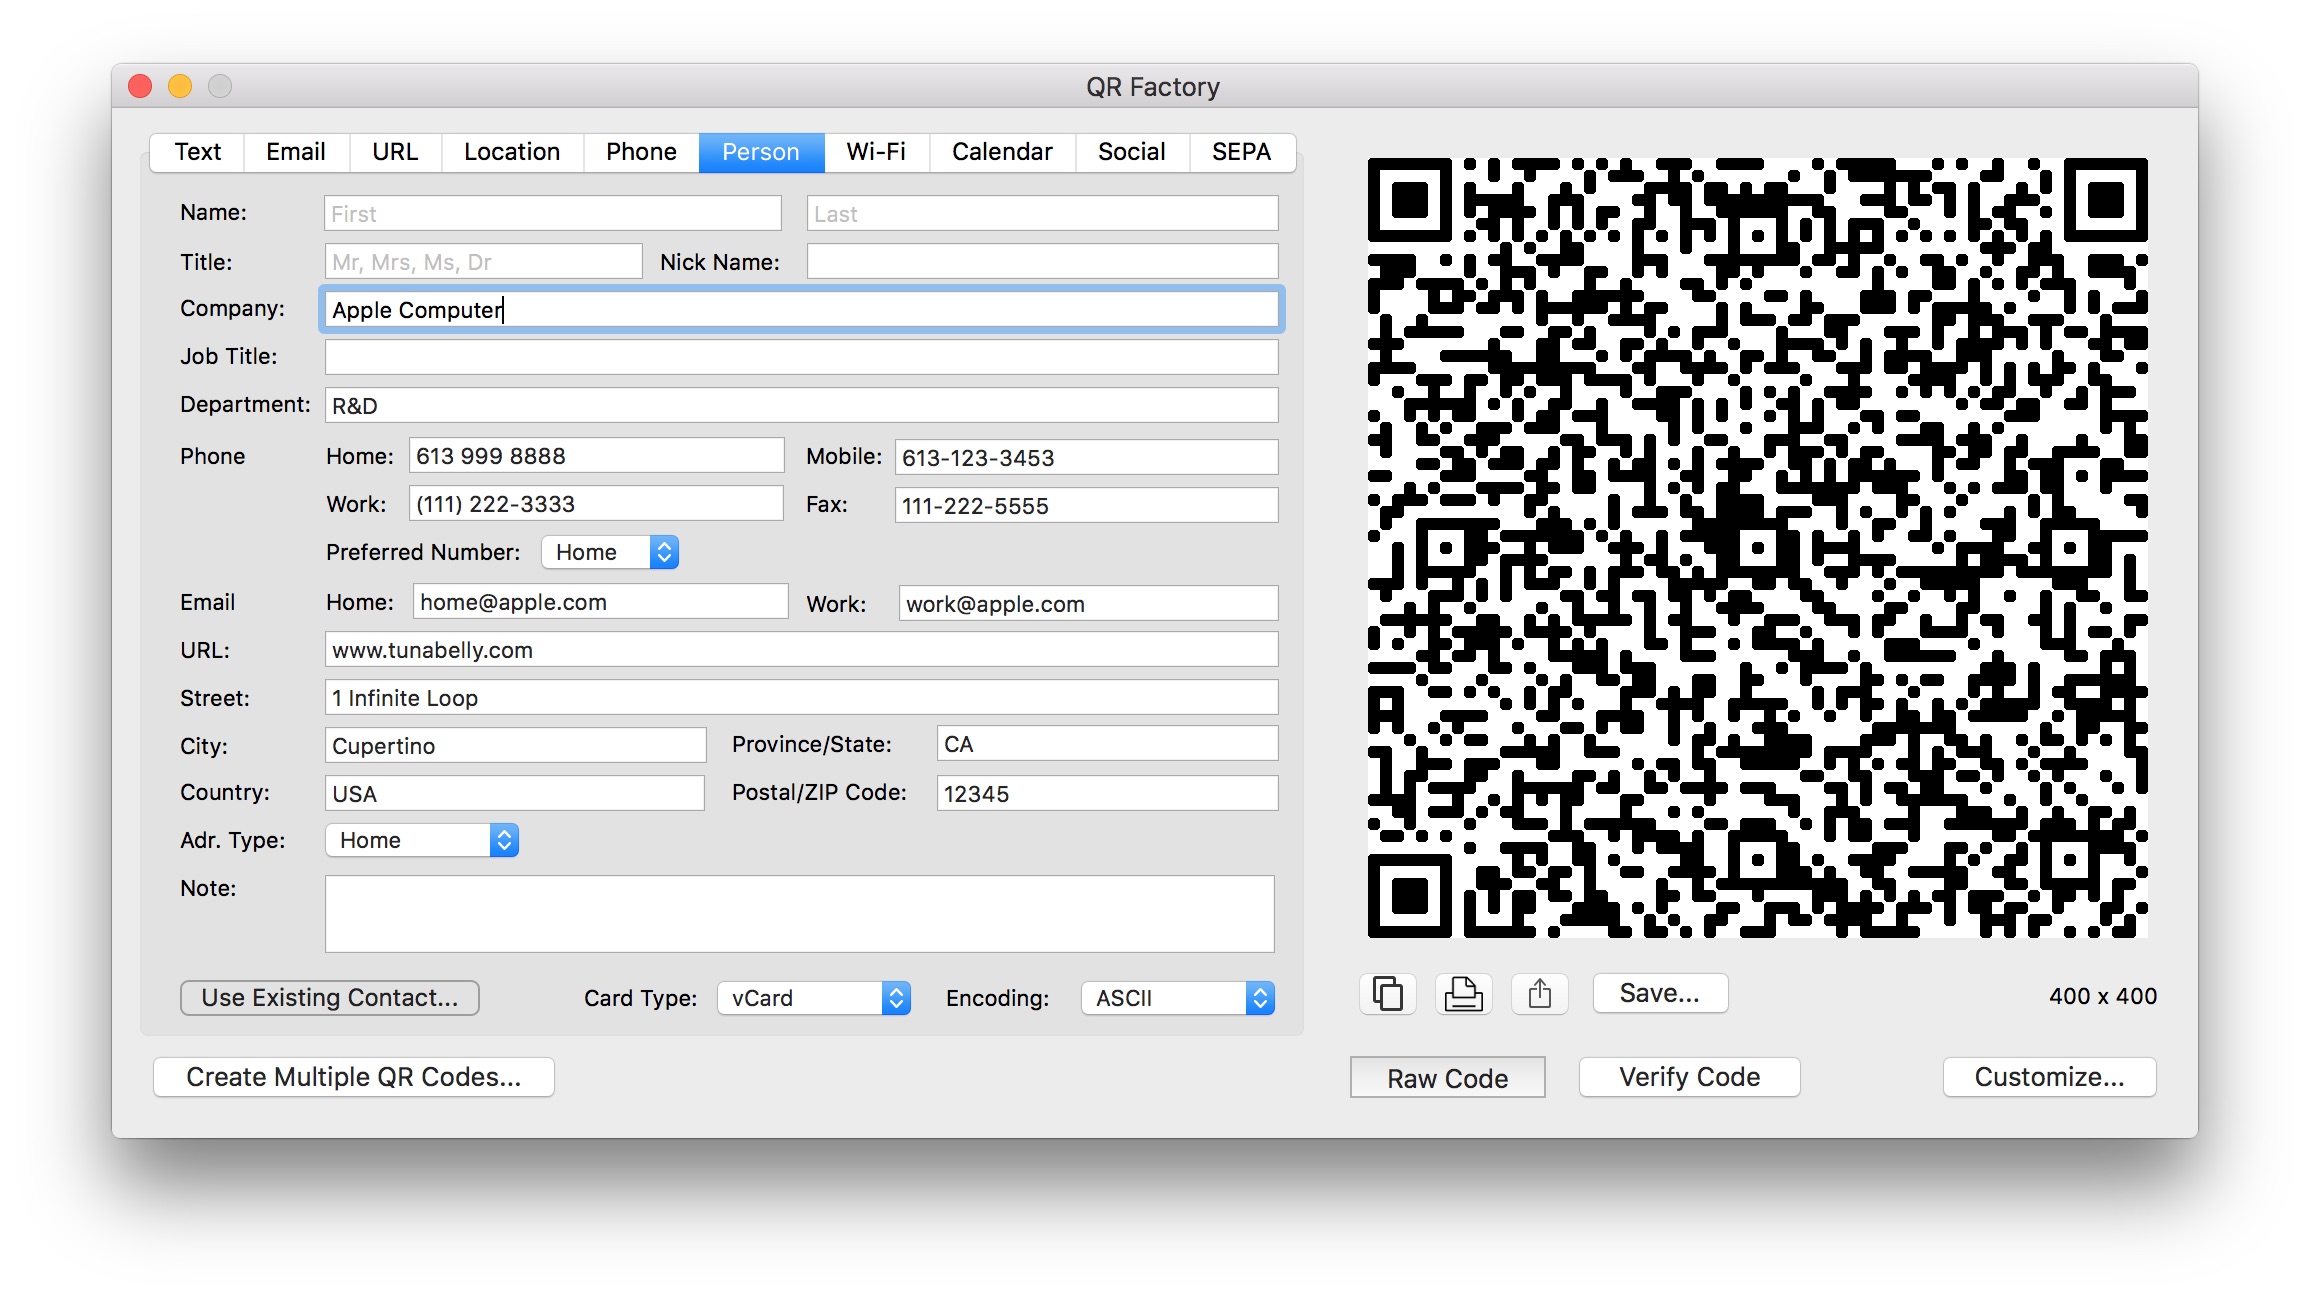Image resolution: width=2310 pixels, height=1298 pixels.
Task: Click the Note text area
Action: (800, 914)
